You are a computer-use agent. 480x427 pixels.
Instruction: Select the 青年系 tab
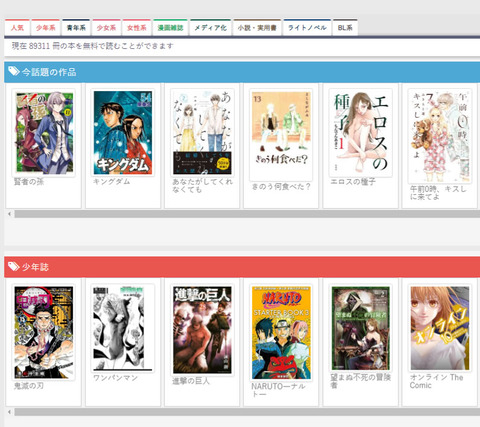(76, 28)
